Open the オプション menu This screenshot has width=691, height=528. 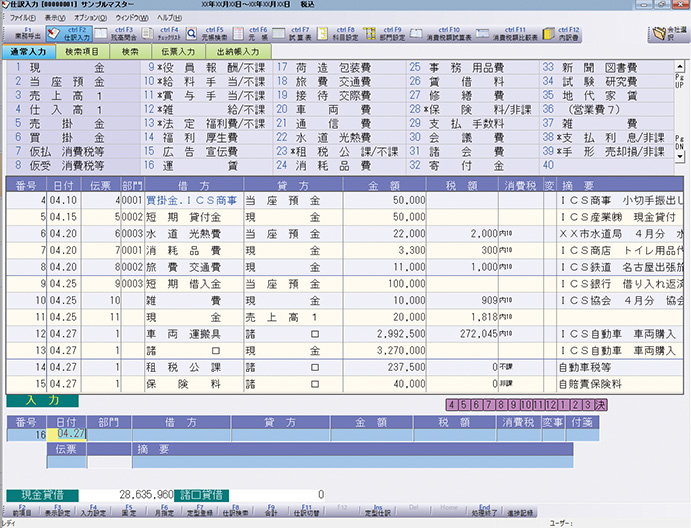tap(89, 18)
